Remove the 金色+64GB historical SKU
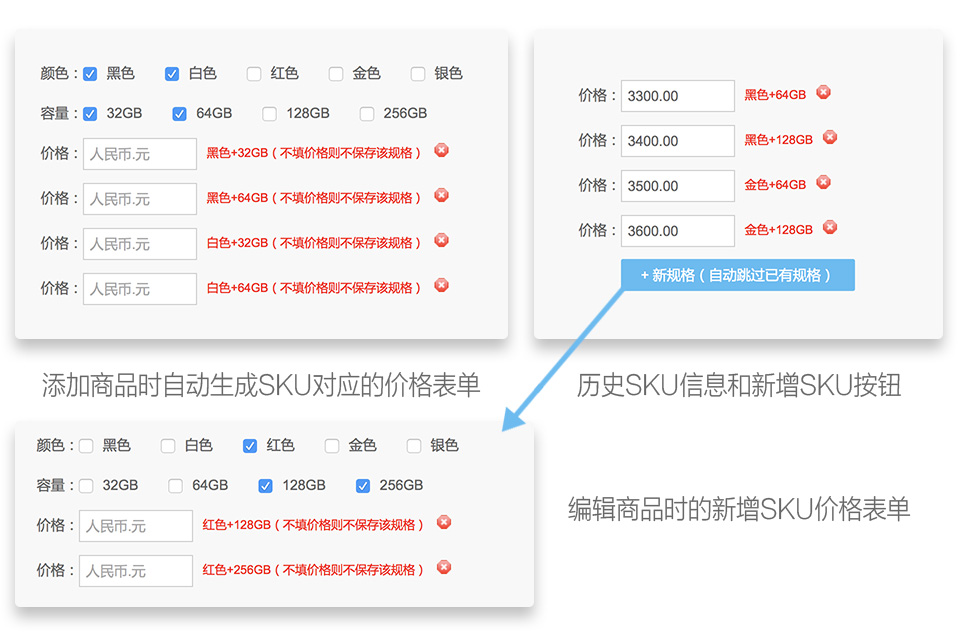This screenshot has width=960, height=640. click(823, 182)
